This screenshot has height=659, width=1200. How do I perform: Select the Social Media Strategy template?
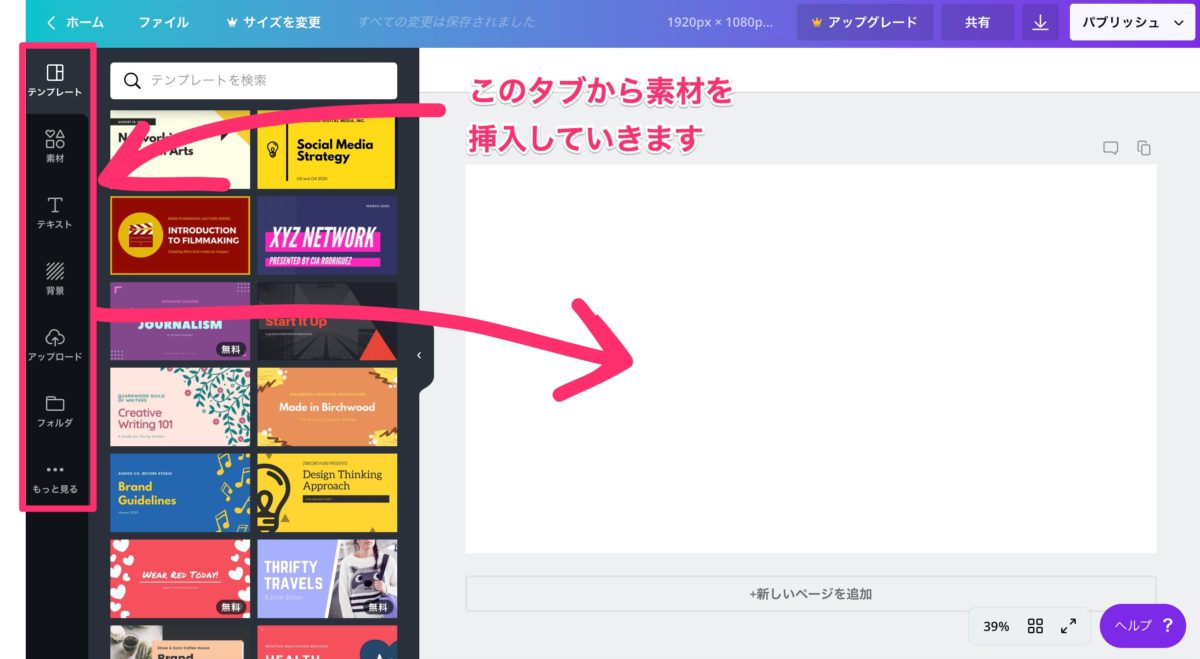click(327, 150)
